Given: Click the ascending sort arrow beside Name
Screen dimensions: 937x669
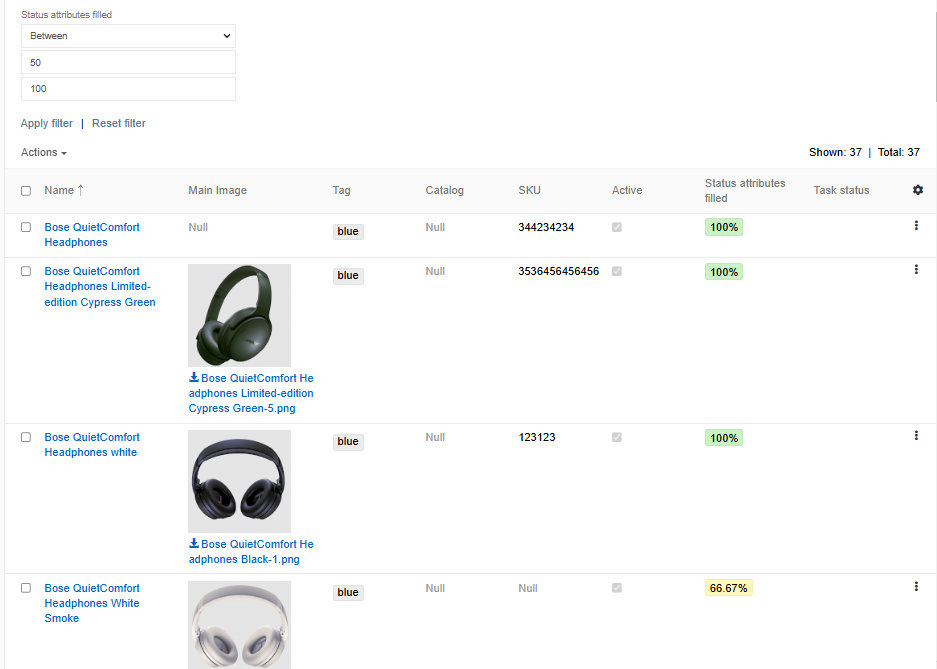Looking at the screenshot, I should tap(80, 189).
